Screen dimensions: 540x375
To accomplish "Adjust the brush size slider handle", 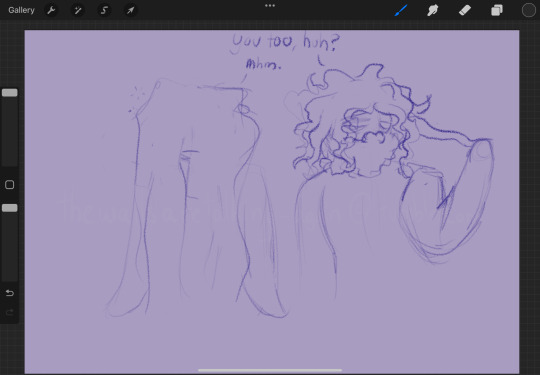I will [10, 92].
